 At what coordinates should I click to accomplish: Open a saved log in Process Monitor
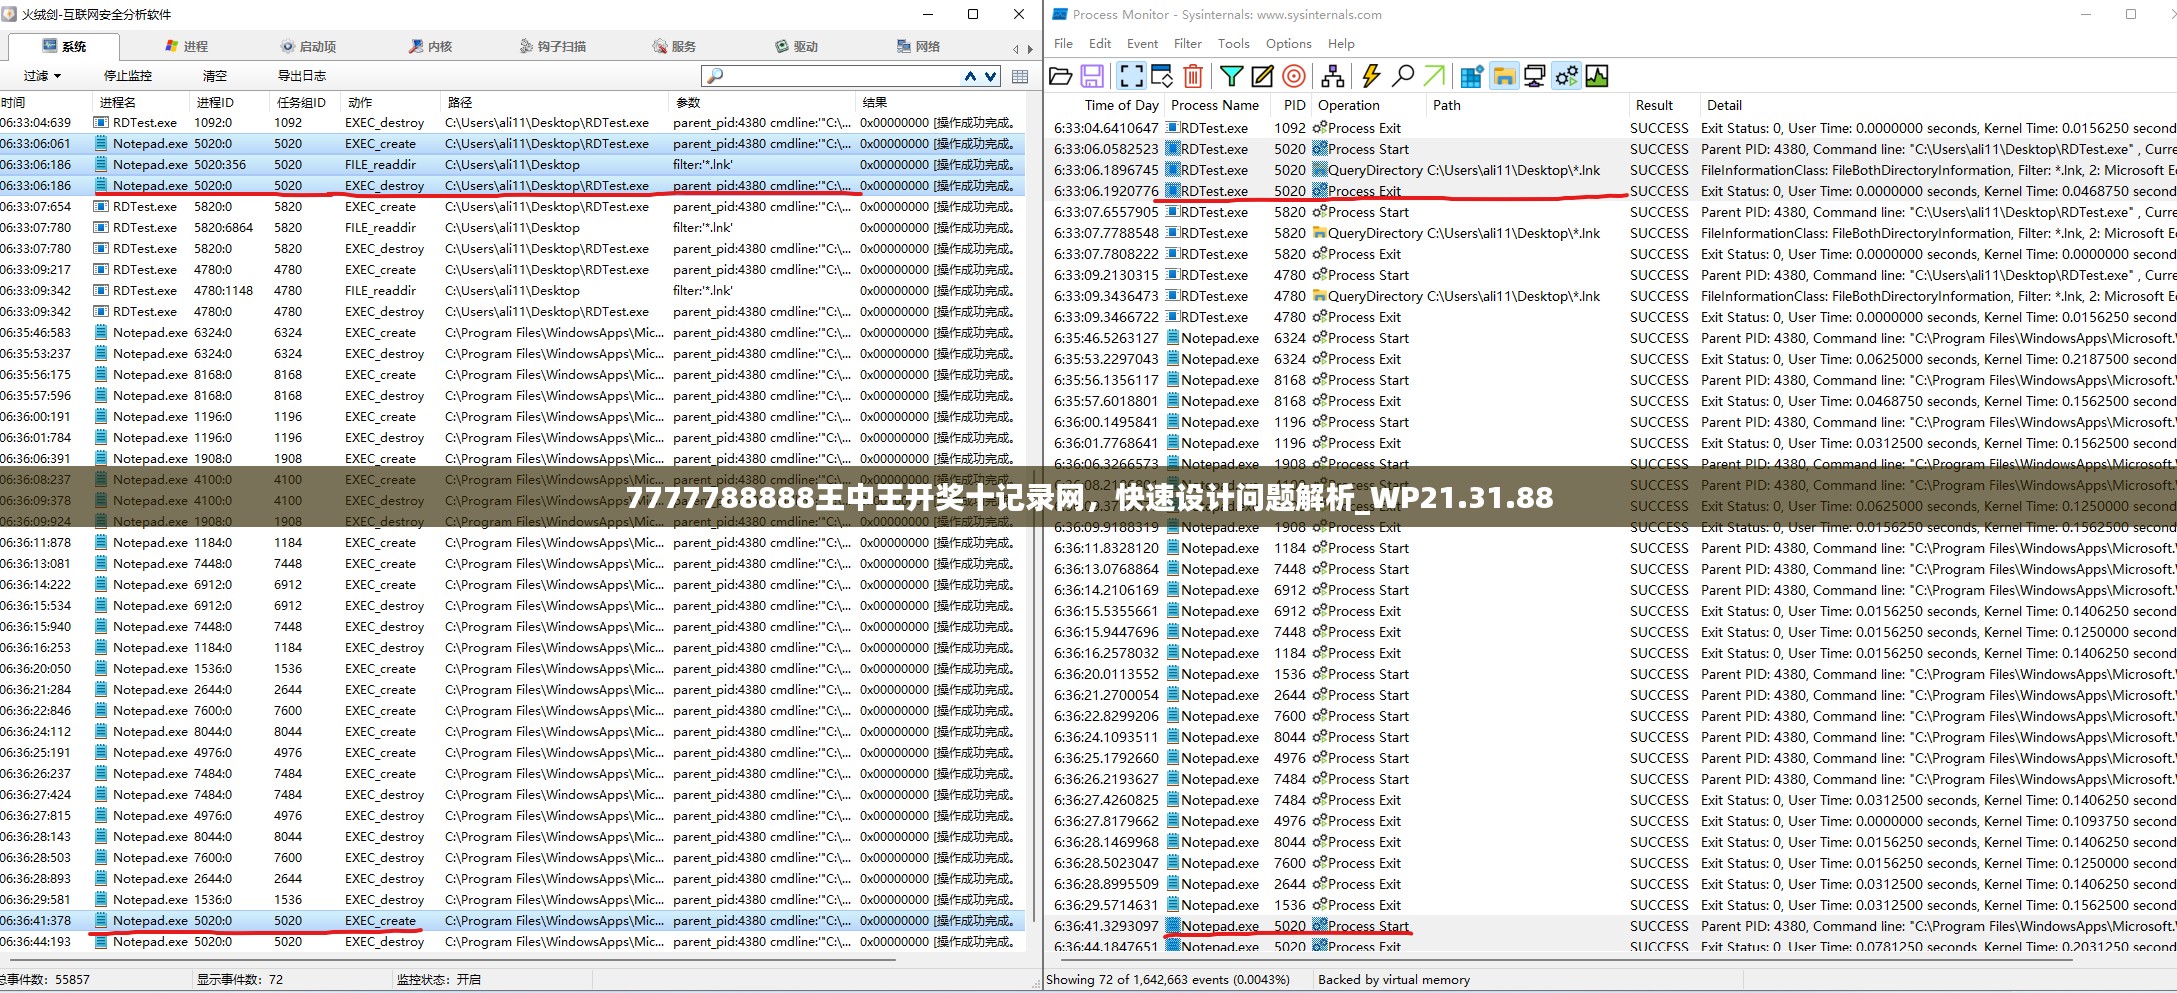pos(1061,76)
